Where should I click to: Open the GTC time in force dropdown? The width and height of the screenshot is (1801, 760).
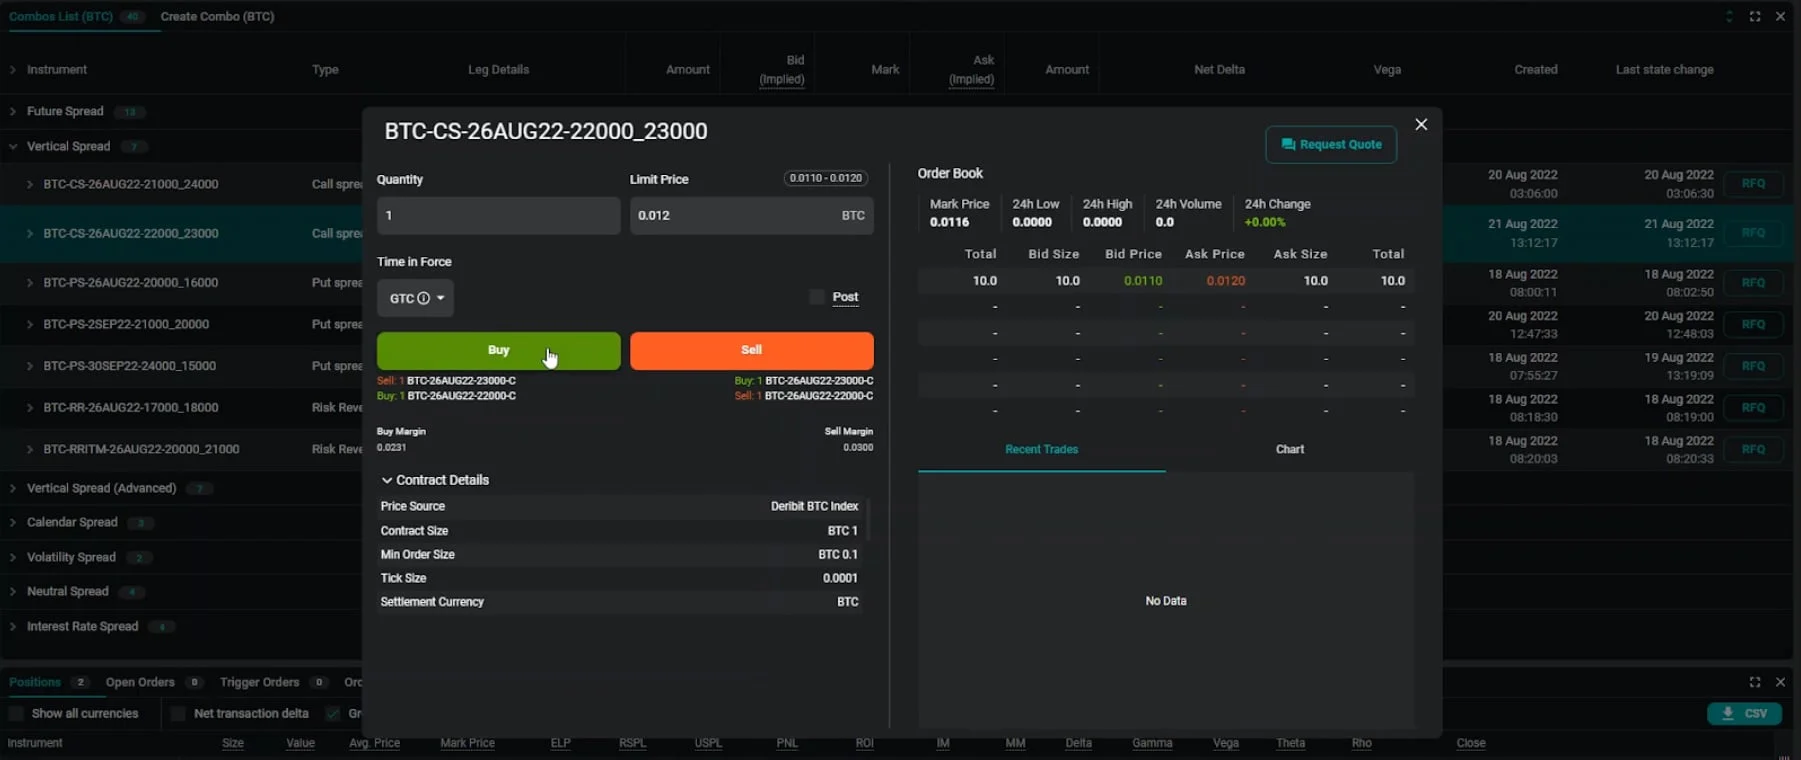(x=415, y=298)
